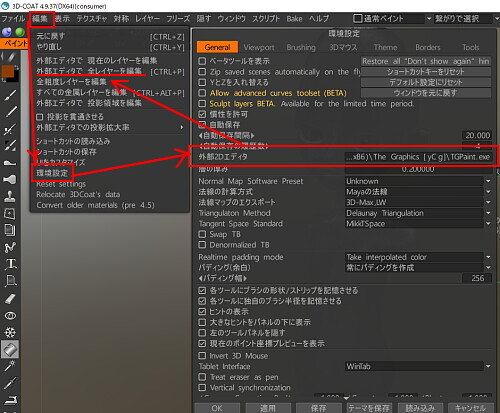Screen dimensions: 500x413
Task: Open Triangulation Method dropdown
Action: [x=418, y=213]
